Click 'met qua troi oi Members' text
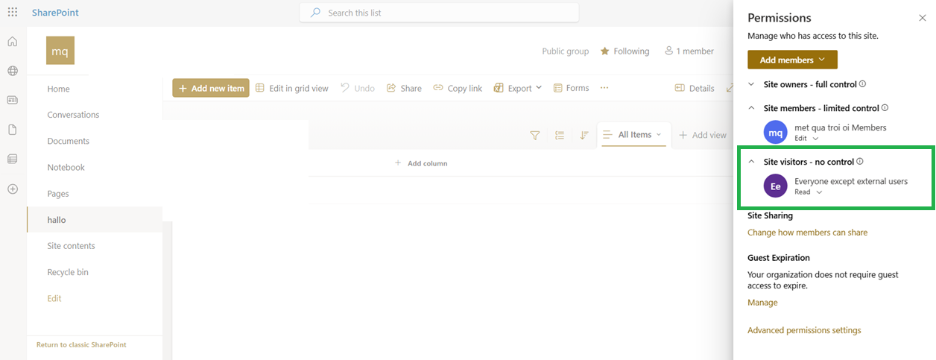Screen dimensions: 936x360 click(840, 127)
